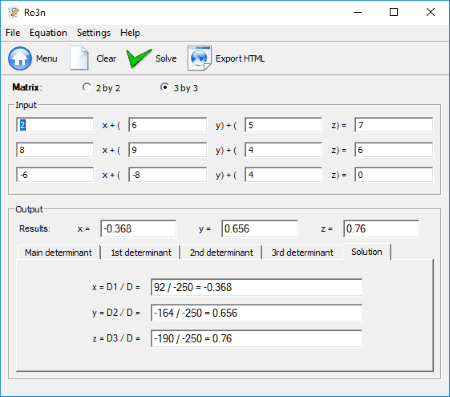The image size is (450, 397).
Task: Select the Solution tab
Action: point(367,252)
